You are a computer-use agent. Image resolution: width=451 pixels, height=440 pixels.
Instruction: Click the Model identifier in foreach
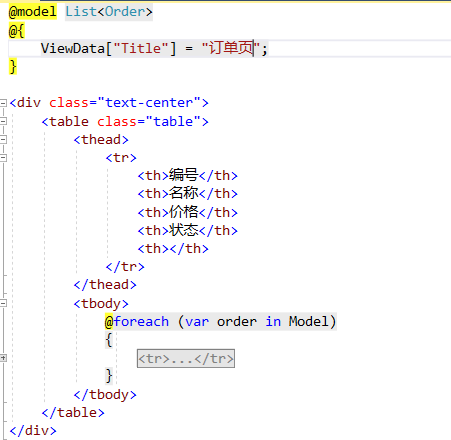[308, 322]
